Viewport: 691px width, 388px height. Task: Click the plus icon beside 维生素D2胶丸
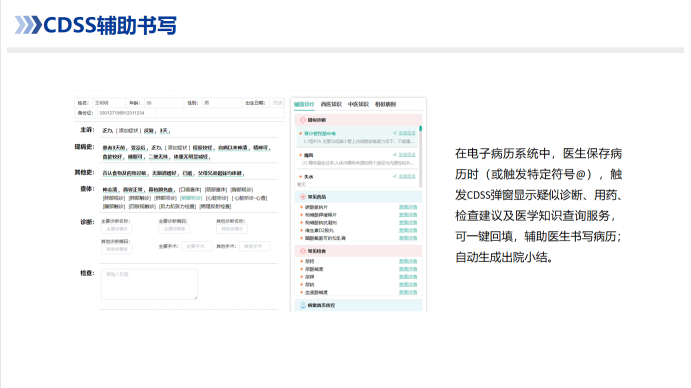click(301, 231)
